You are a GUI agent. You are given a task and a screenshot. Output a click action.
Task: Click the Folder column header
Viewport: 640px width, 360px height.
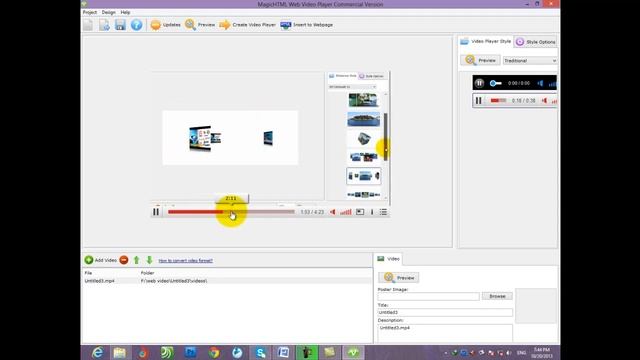coord(147,273)
